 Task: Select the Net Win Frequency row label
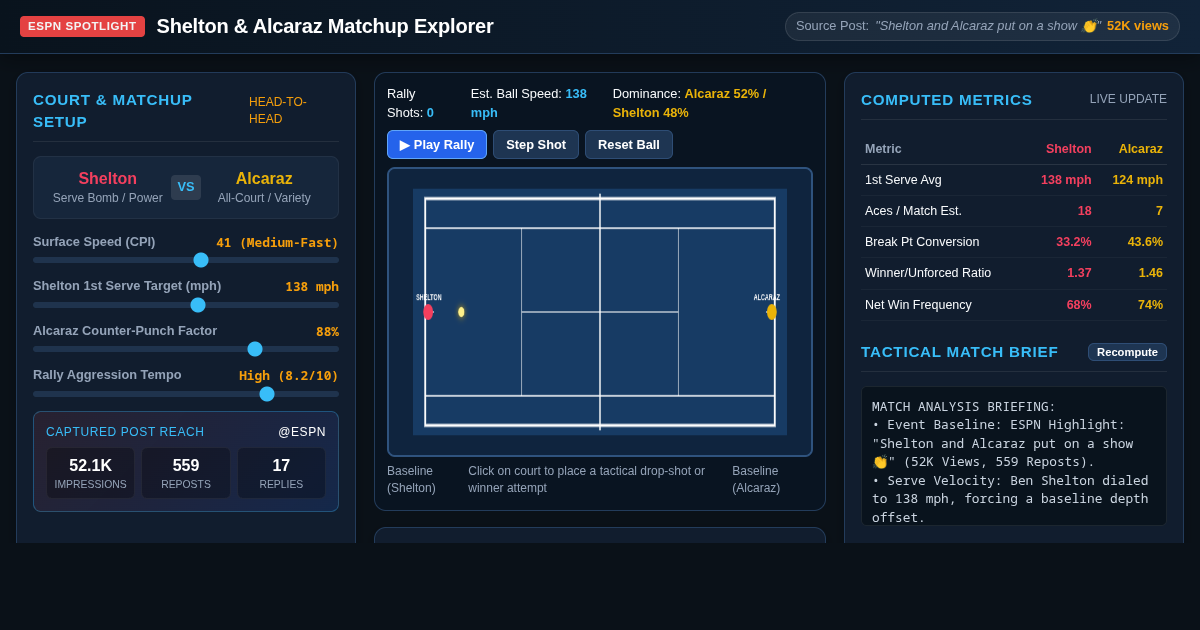(918, 305)
